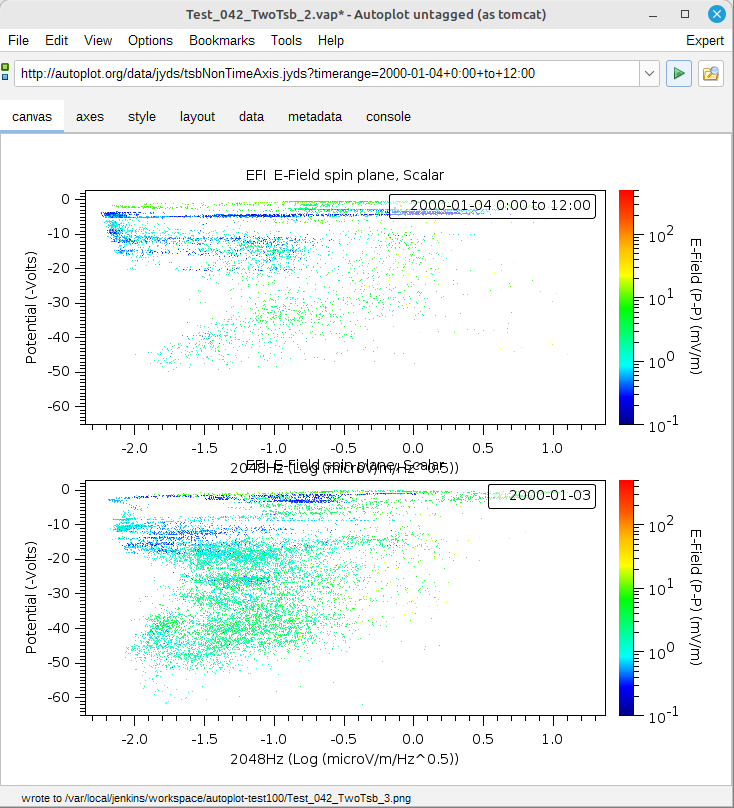The width and height of the screenshot is (734, 808).
Task: Switch to the metadata tab
Action: [x=315, y=116]
